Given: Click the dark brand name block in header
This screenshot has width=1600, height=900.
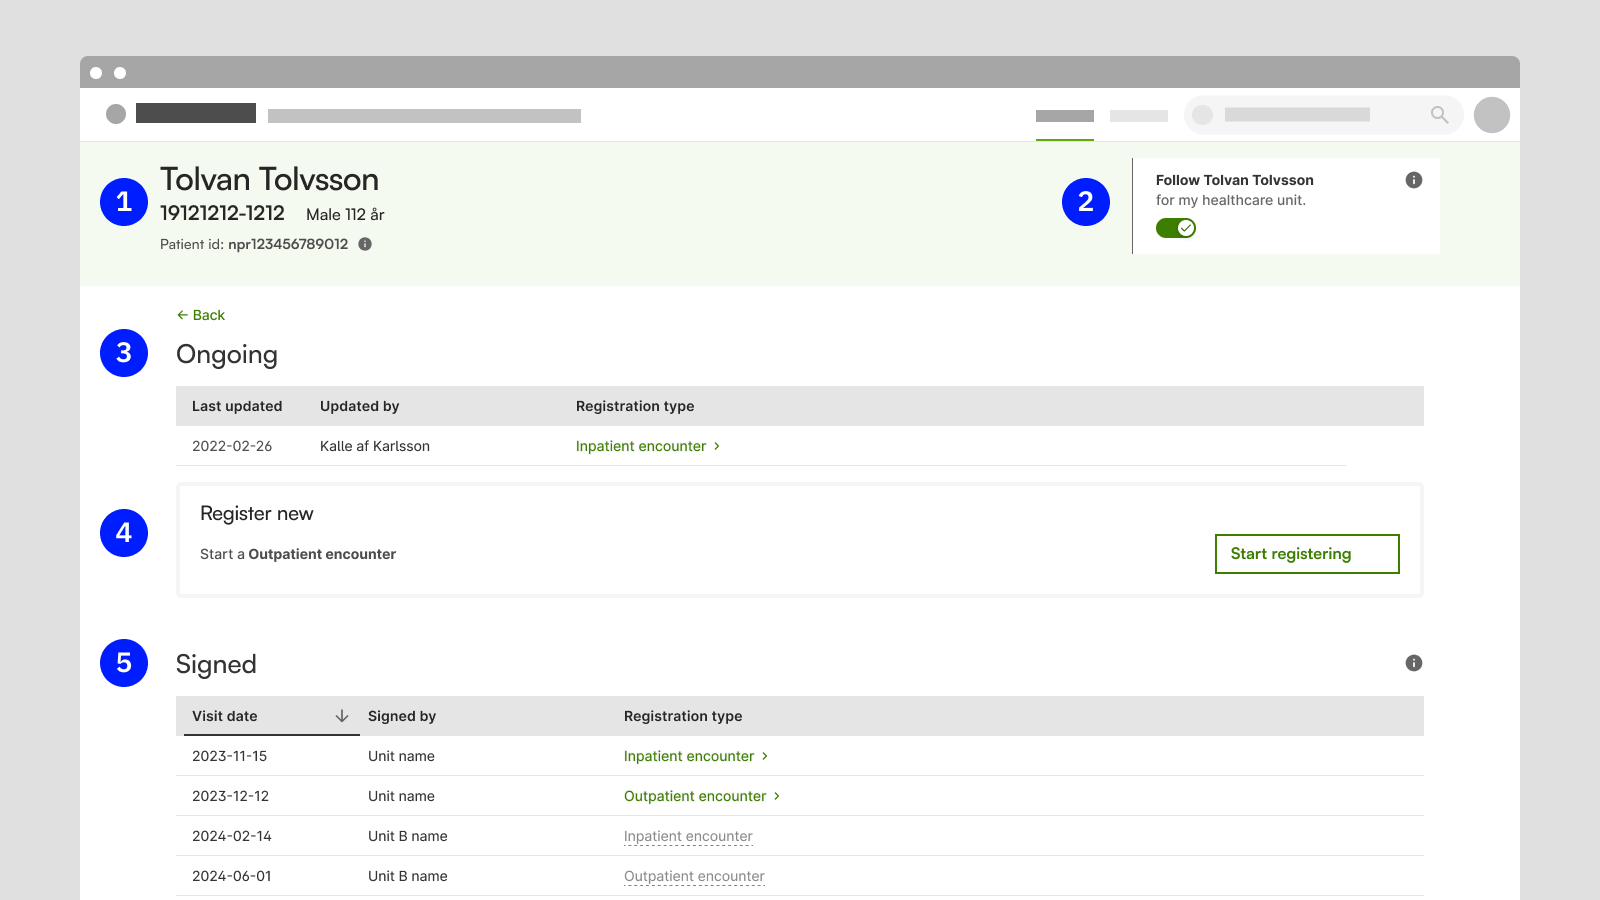Looking at the screenshot, I should tap(196, 113).
